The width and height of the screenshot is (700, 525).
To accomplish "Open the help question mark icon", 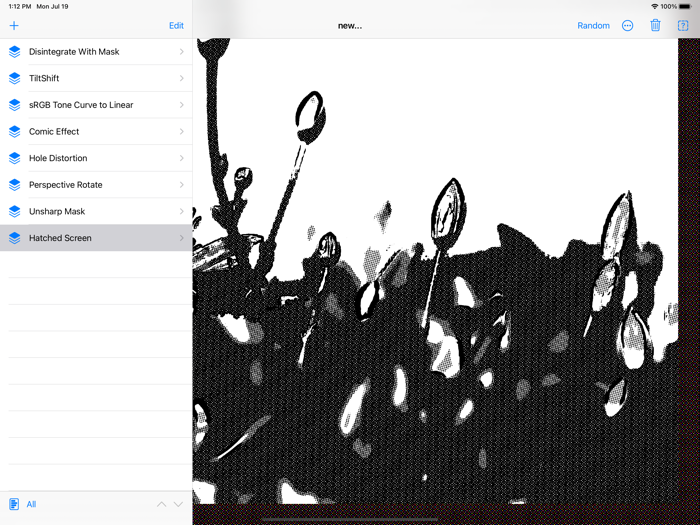I will [683, 26].
